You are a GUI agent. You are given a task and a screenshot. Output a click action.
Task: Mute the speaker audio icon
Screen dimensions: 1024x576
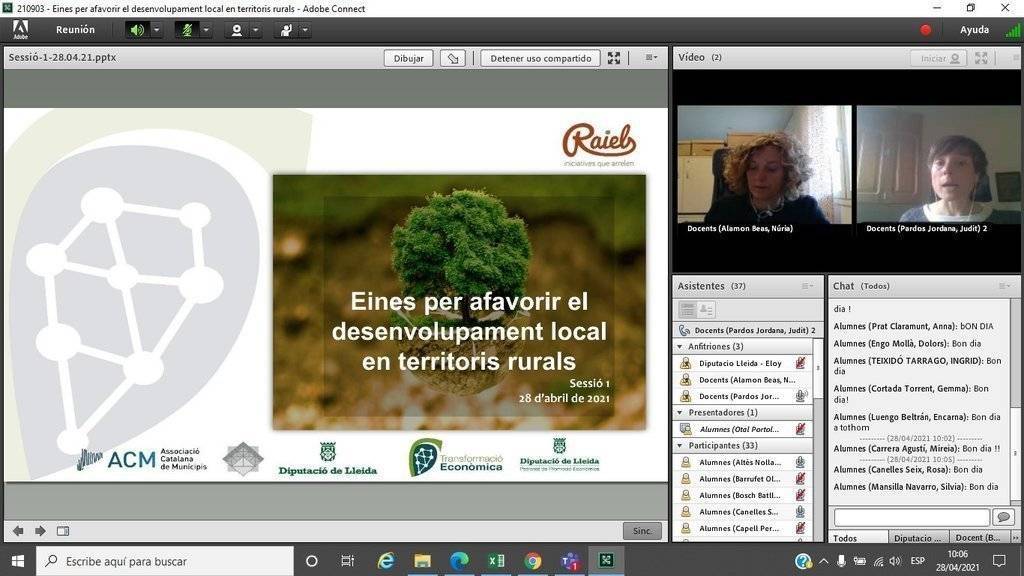click(x=137, y=29)
